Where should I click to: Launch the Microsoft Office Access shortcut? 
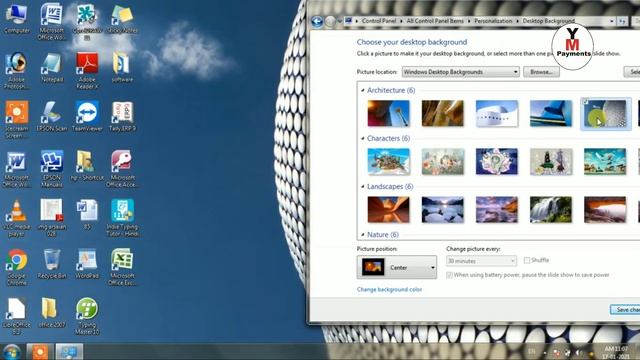pyautogui.click(x=122, y=169)
